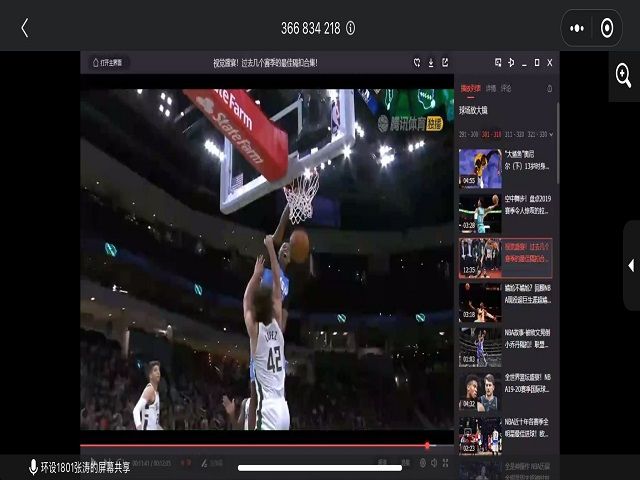Click the 打开主界面 button
Screen dimensions: 640x480
click(111, 62)
